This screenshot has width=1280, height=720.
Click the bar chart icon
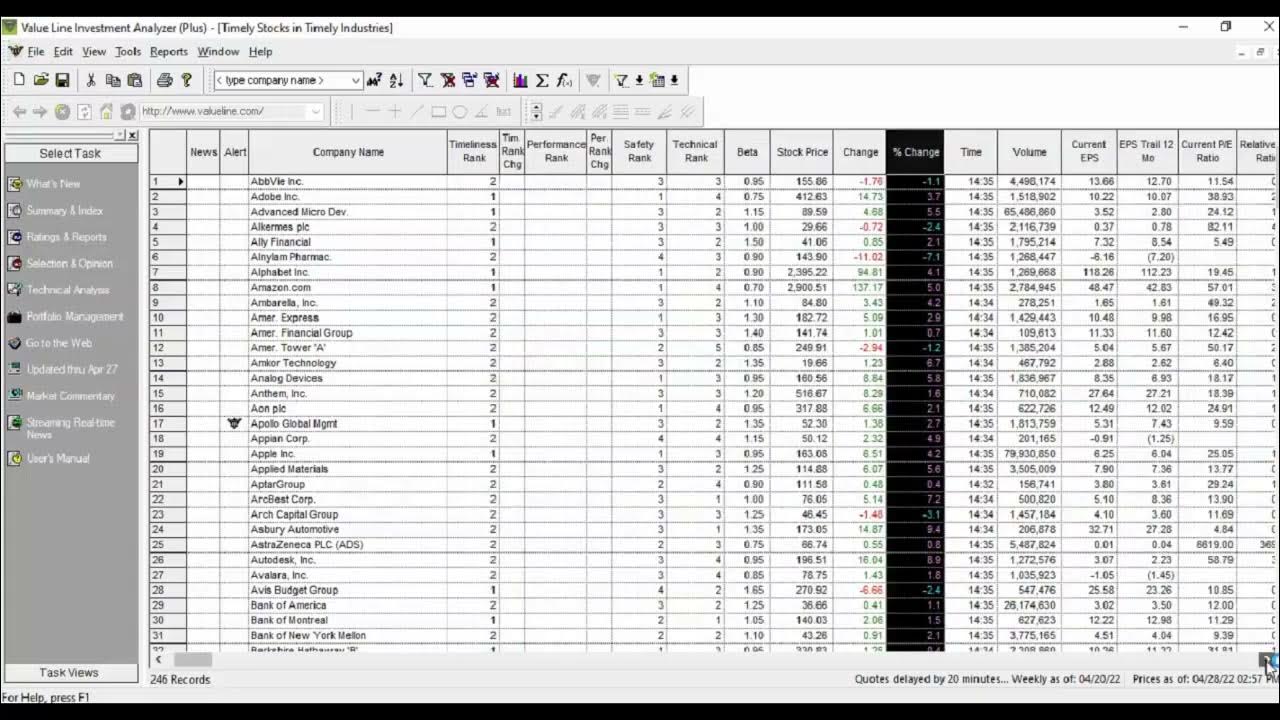tap(520, 80)
